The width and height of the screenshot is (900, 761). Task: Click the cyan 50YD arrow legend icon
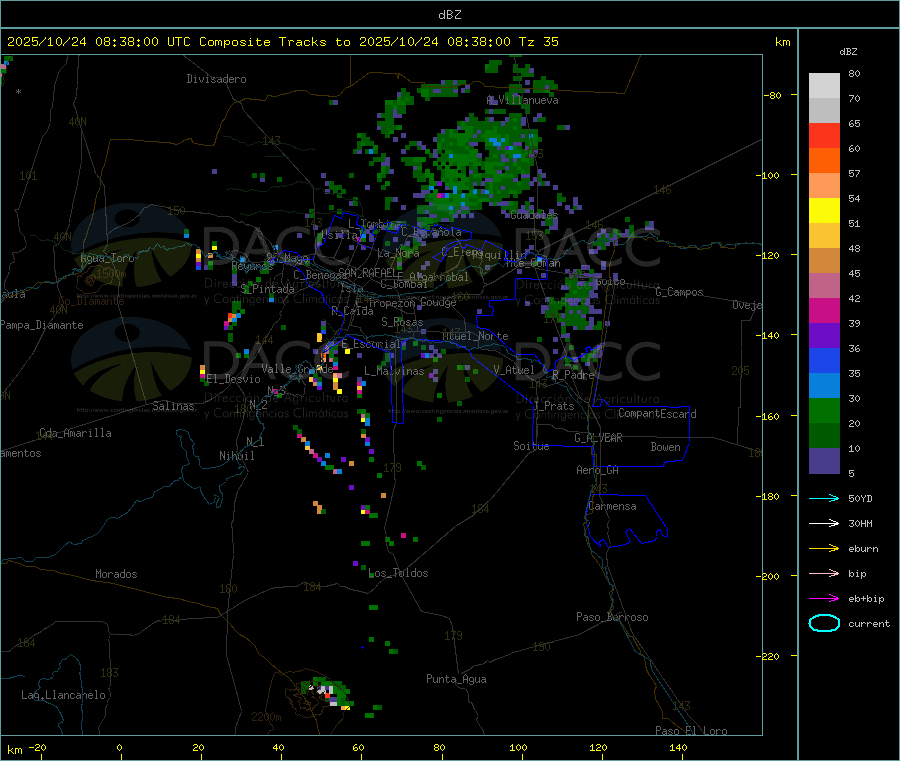pyautogui.click(x=824, y=498)
